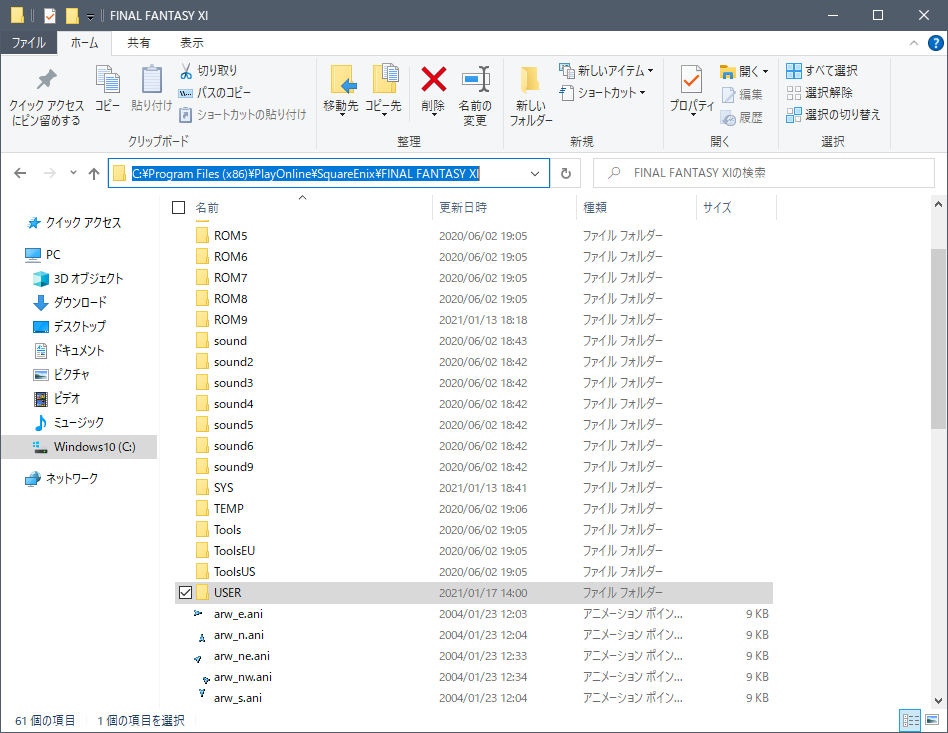Open プロパティ (Properties)
This screenshot has height=733, width=948.
tap(692, 91)
